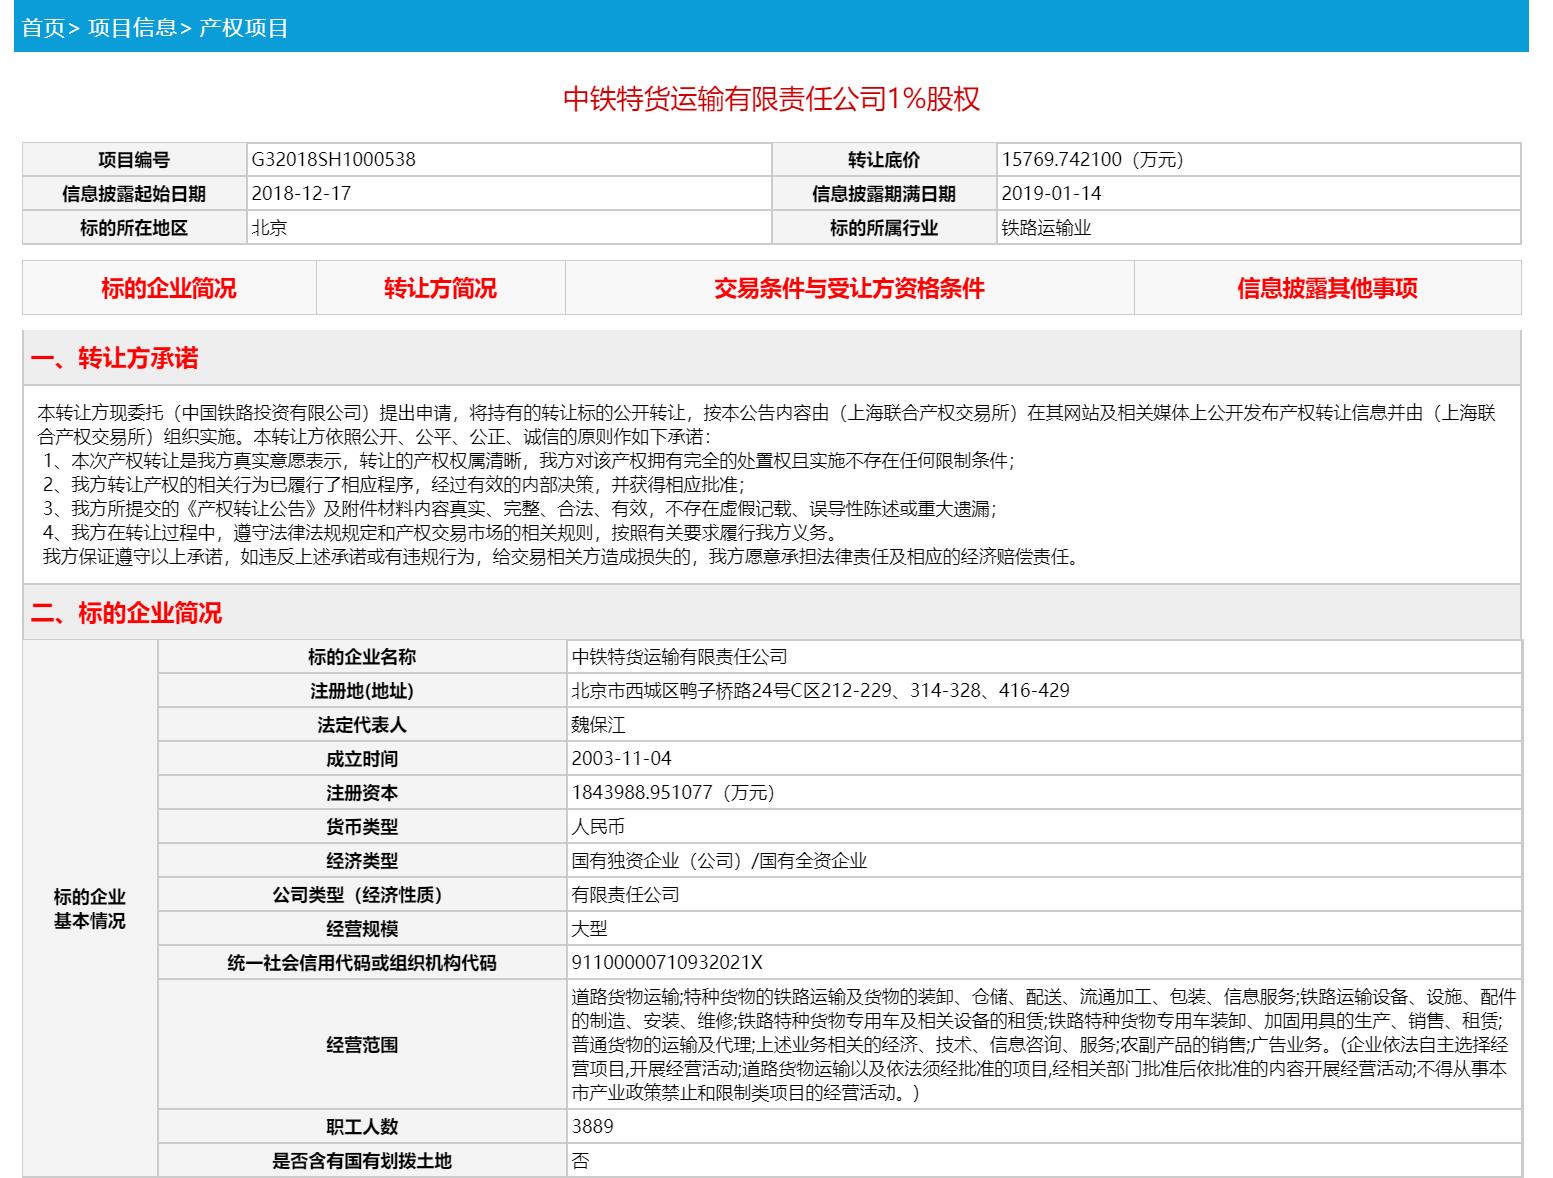Select disclosure end date 2019-01-14

coord(1052,194)
